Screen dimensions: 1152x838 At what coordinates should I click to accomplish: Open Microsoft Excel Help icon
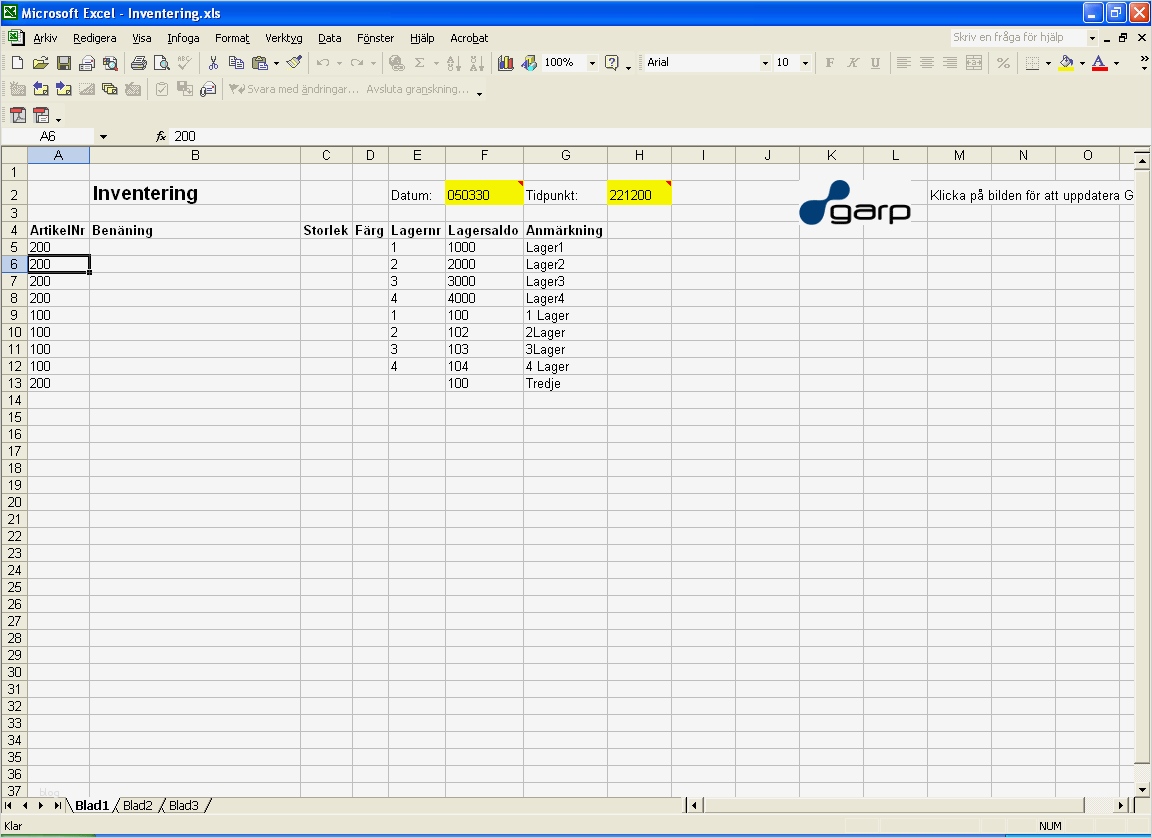coord(611,63)
